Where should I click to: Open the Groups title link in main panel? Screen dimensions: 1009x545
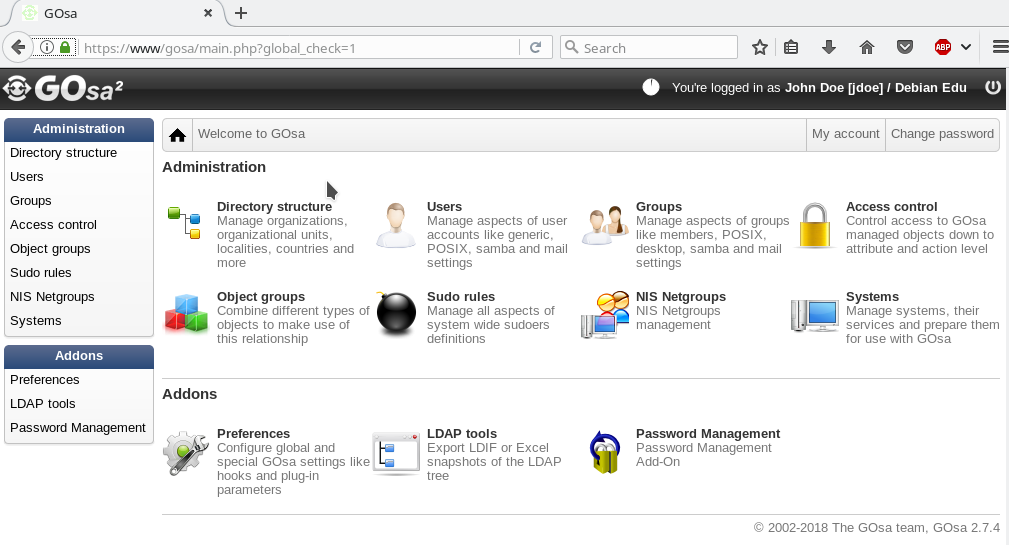point(659,207)
